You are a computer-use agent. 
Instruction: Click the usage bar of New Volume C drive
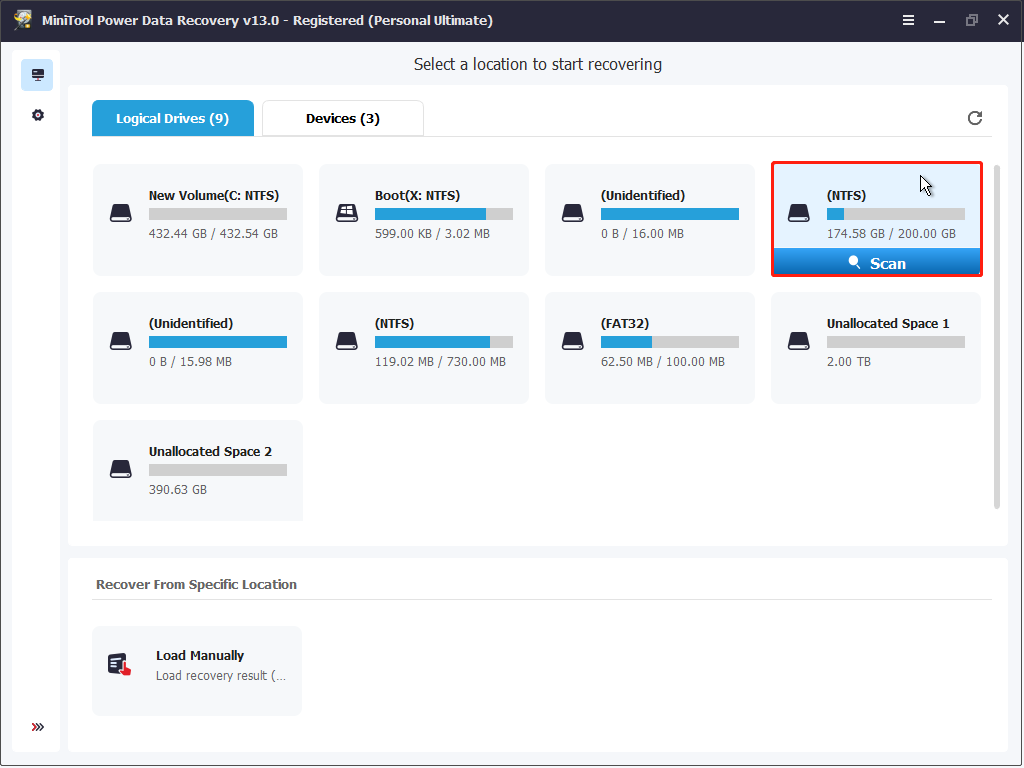pos(217,214)
